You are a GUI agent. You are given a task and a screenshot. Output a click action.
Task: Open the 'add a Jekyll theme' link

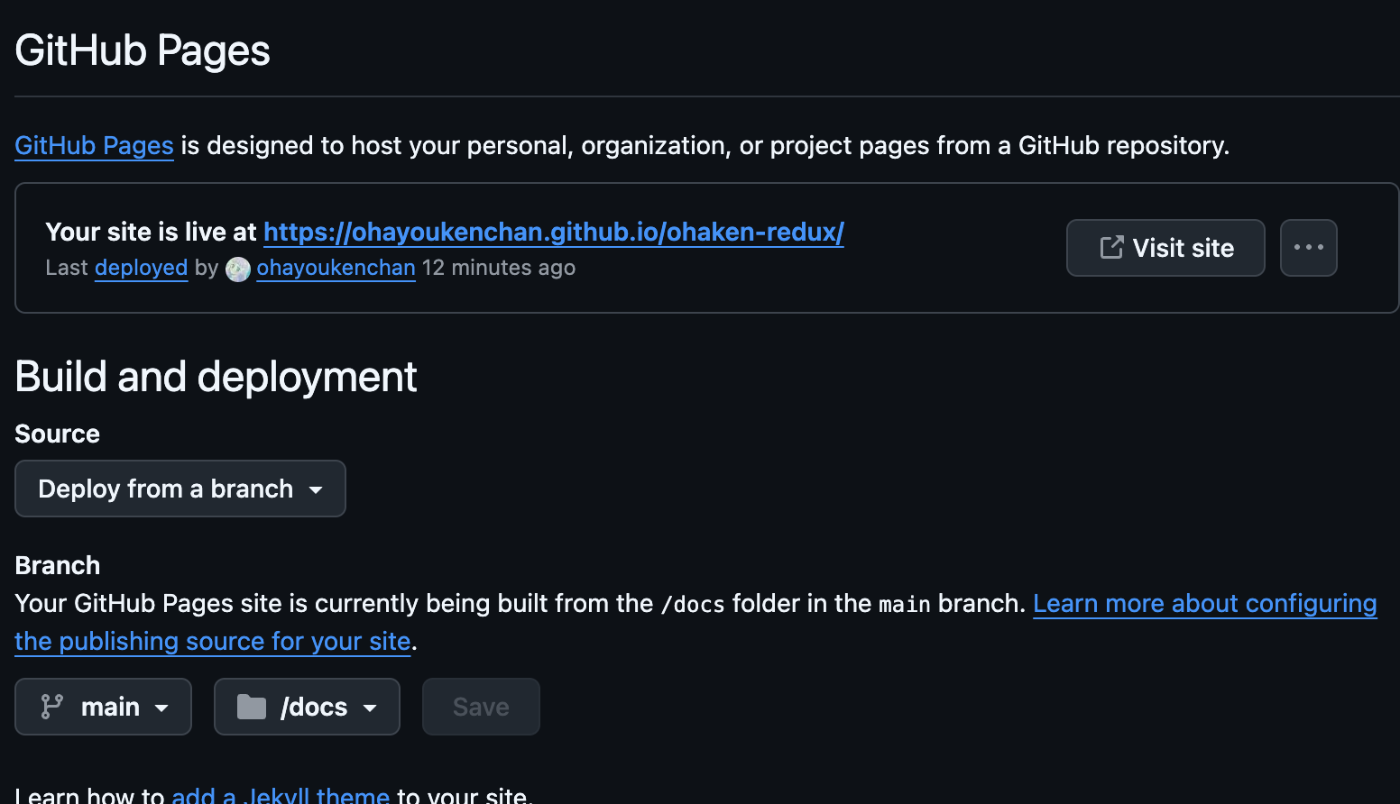pyautogui.click(x=280, y=796)
